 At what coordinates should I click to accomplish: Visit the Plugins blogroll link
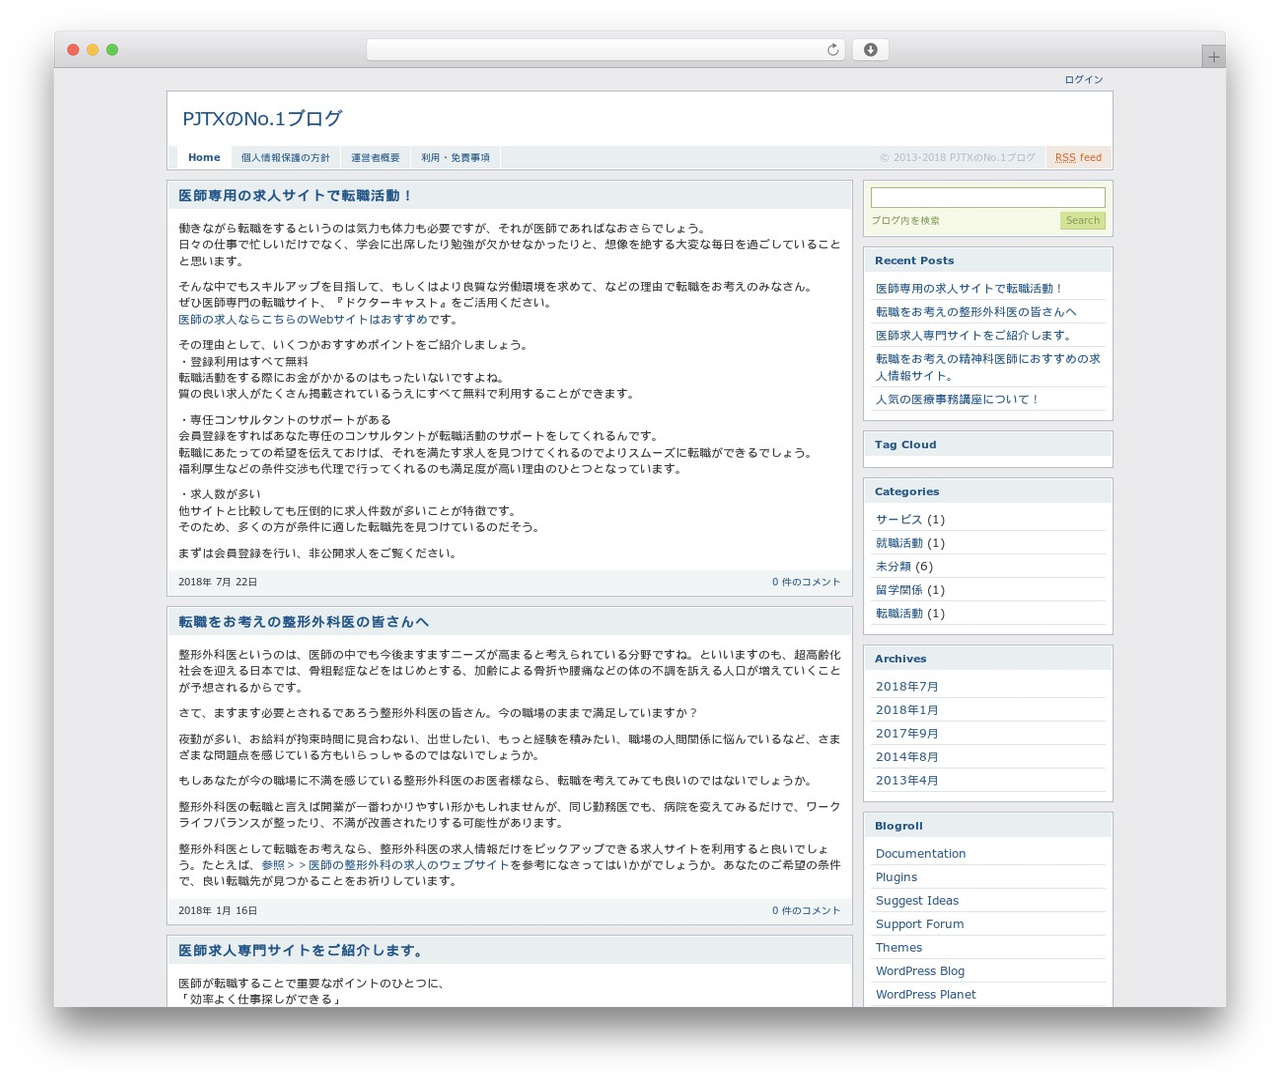(896, 878)
